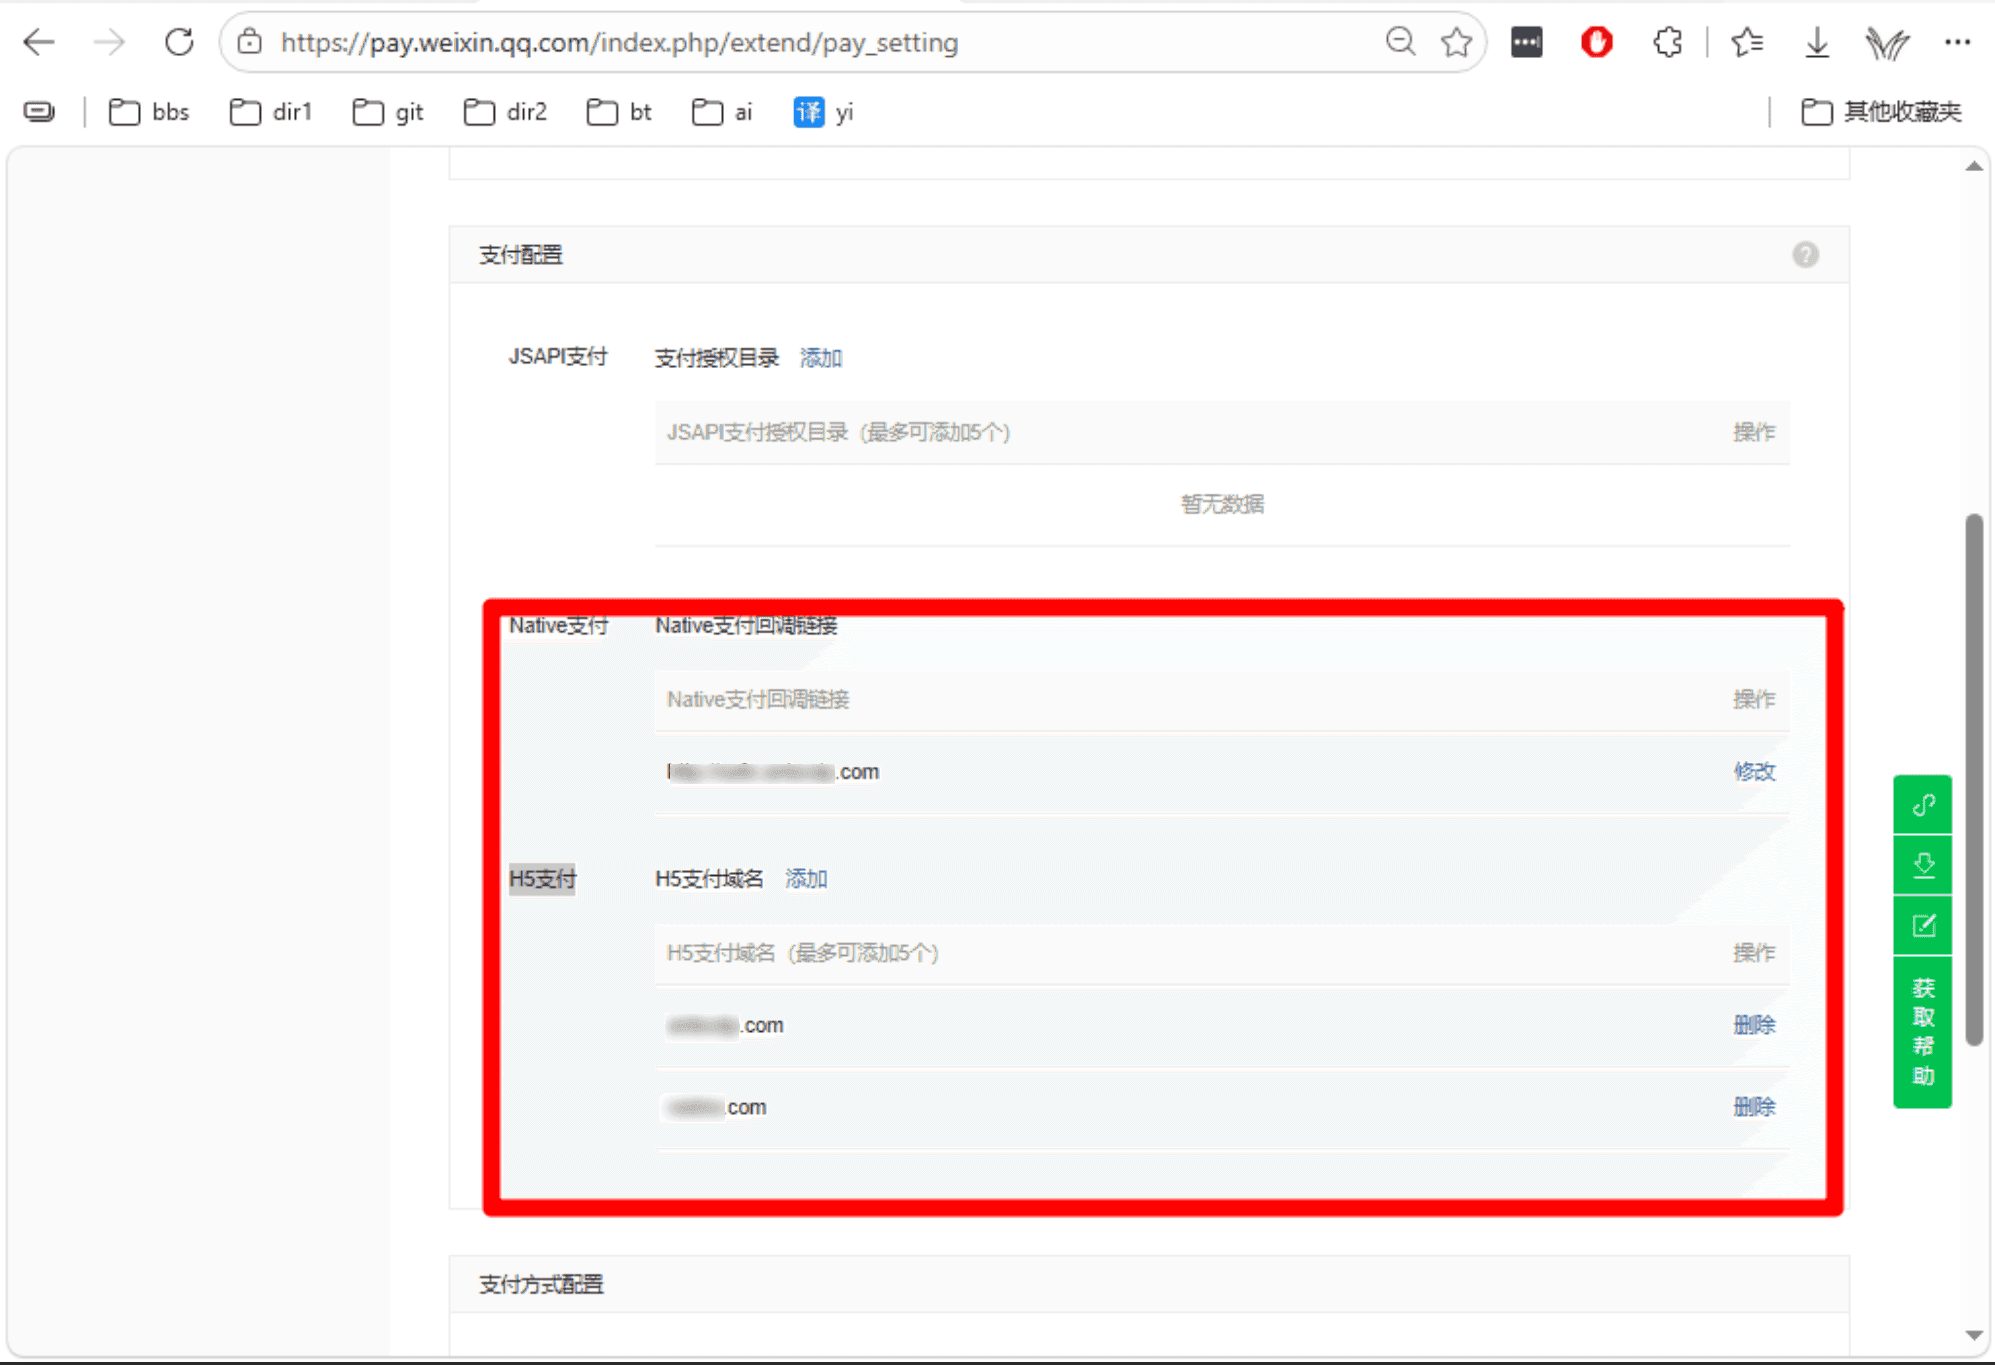Reload the pay_setting page
The image size is (1995, 1365).
pyautogui.click(x=179, y=42)
